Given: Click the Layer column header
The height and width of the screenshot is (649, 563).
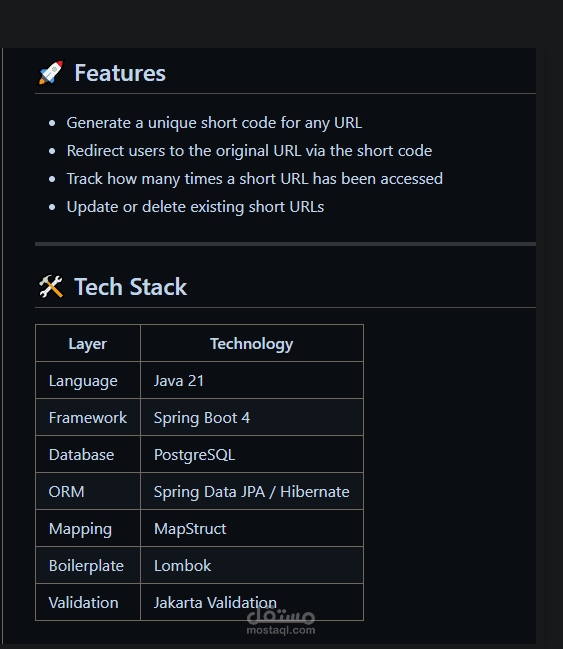Looking at the screenshot, I should pyautogui.click(x=88, y=344).
